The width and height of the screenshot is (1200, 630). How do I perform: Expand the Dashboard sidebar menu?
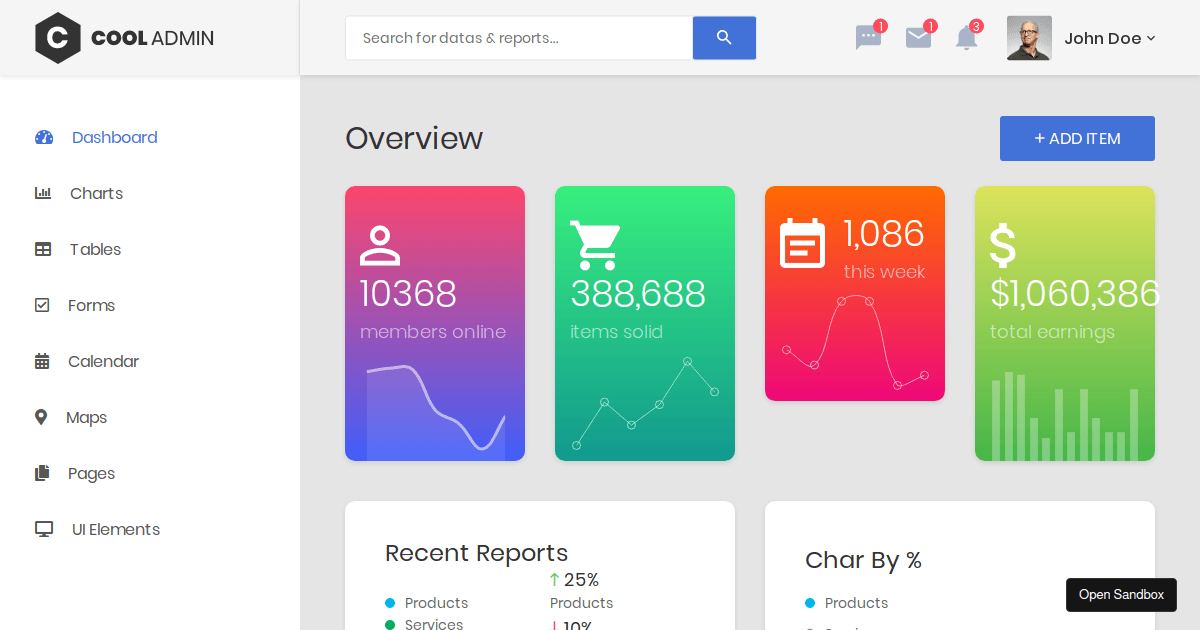(x=114, y=138)
